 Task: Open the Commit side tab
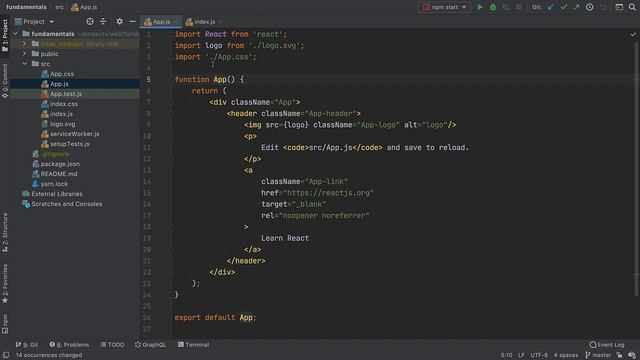pyautogui.click(x=5, y=80)
